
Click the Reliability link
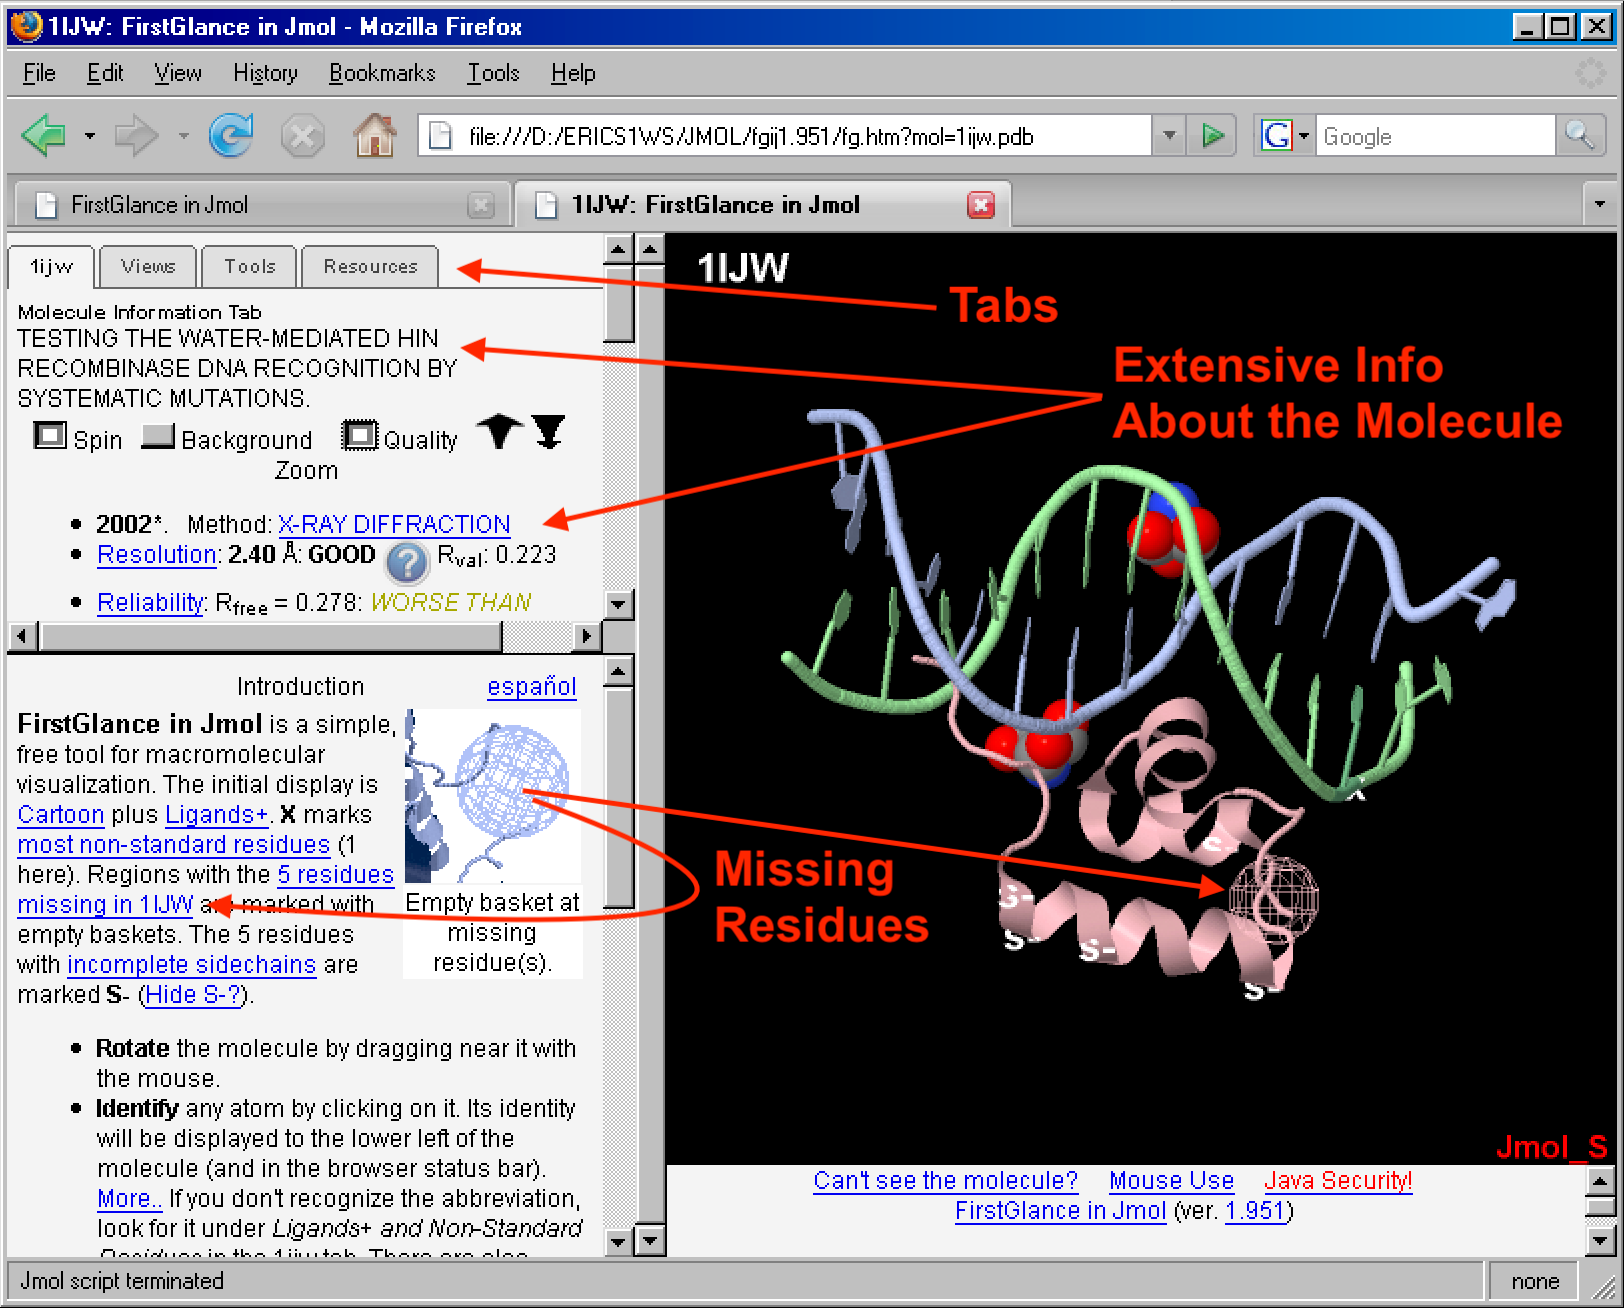(x=151, y=602)
